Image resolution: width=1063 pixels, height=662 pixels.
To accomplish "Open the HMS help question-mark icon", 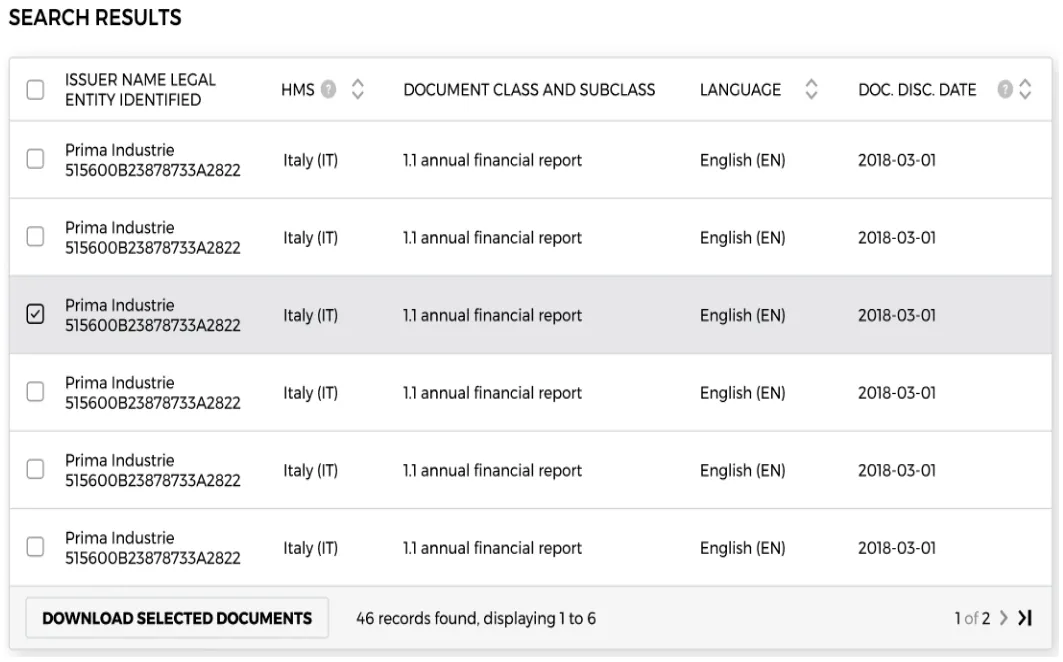I will point(328,89).
